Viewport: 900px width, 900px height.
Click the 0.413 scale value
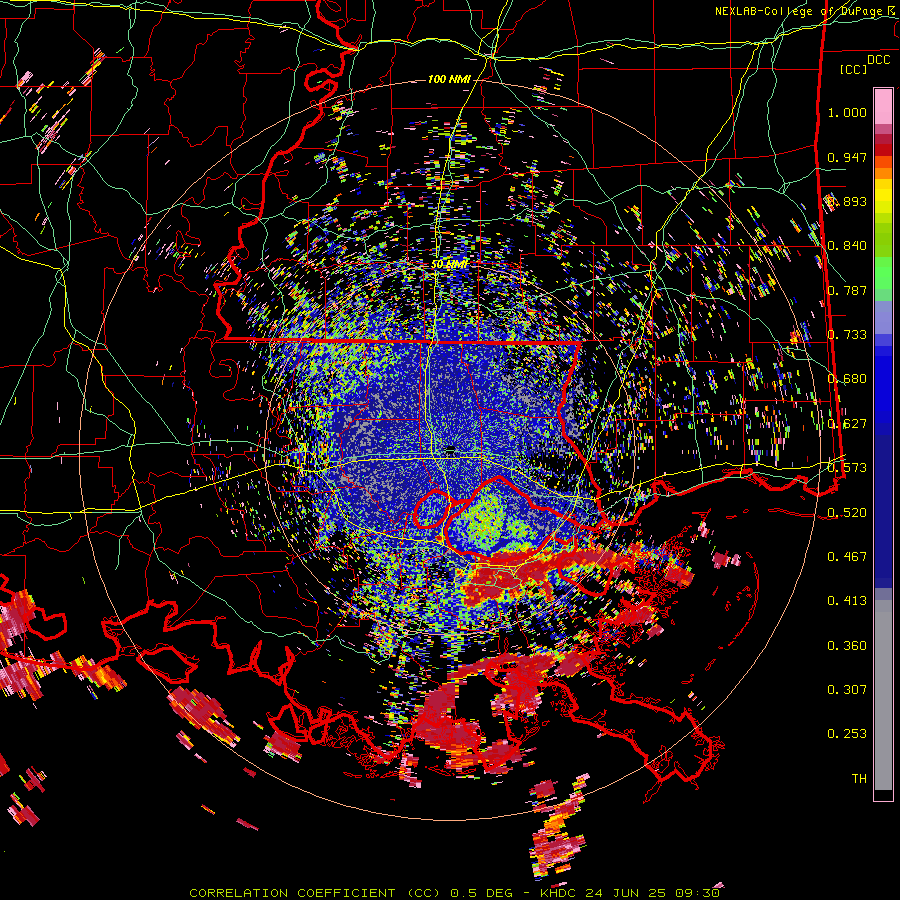click(x=847, y=601)
